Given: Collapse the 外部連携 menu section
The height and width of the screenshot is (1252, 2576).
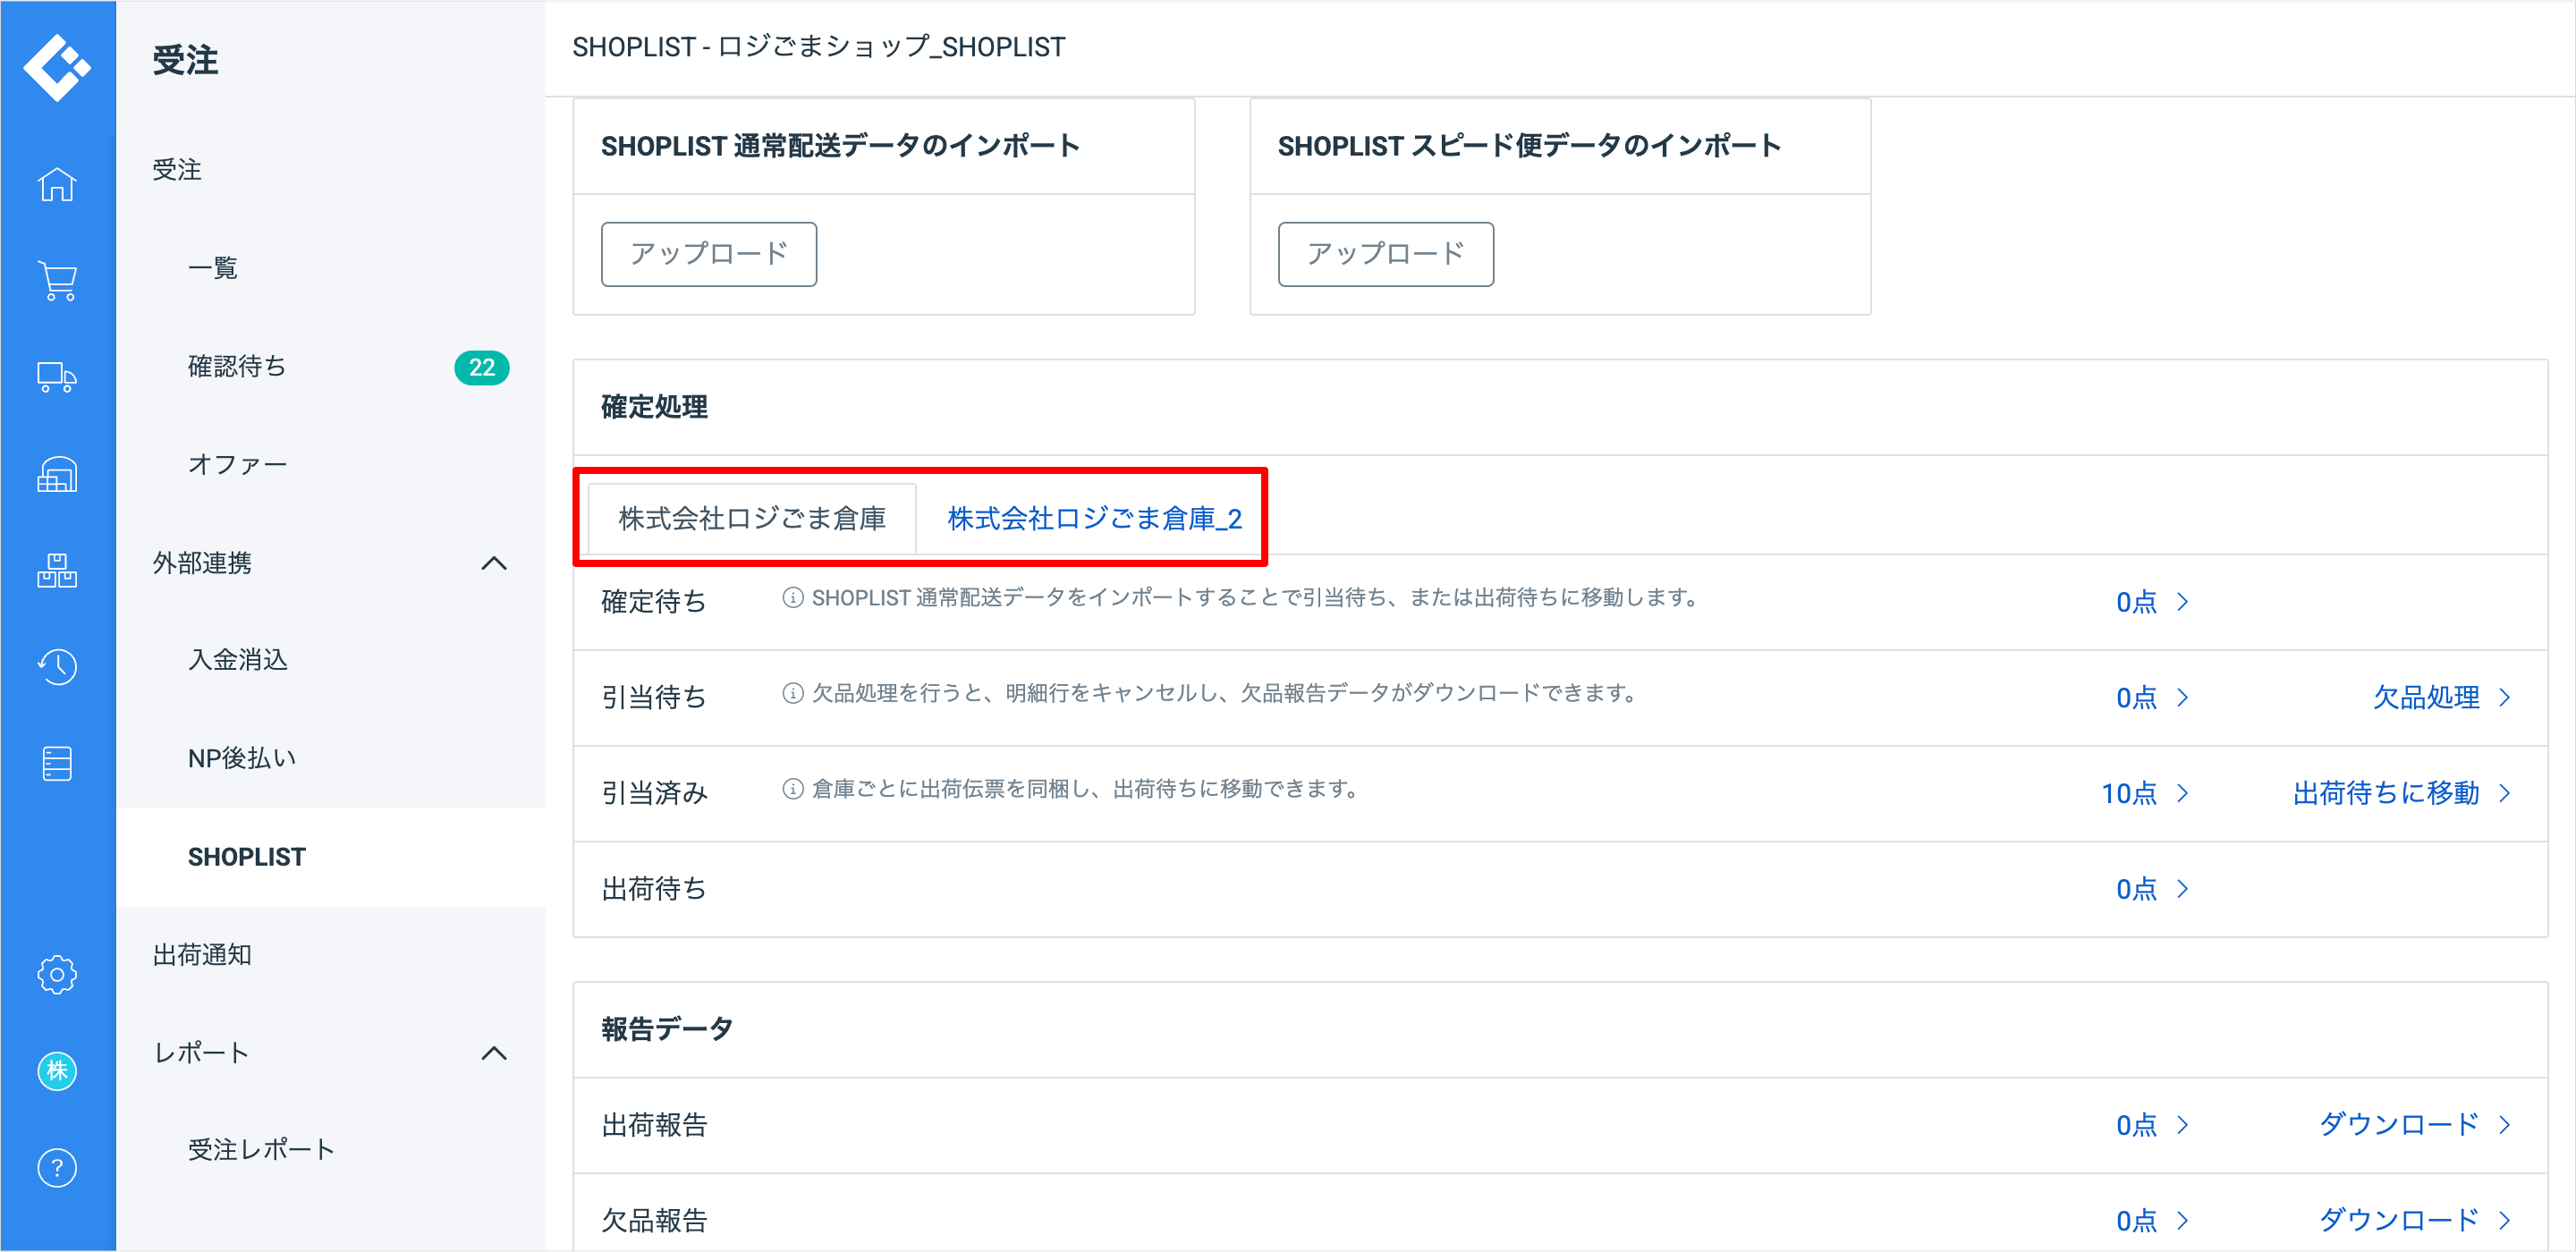Looking at the screenshot, I should click(494, 564).
